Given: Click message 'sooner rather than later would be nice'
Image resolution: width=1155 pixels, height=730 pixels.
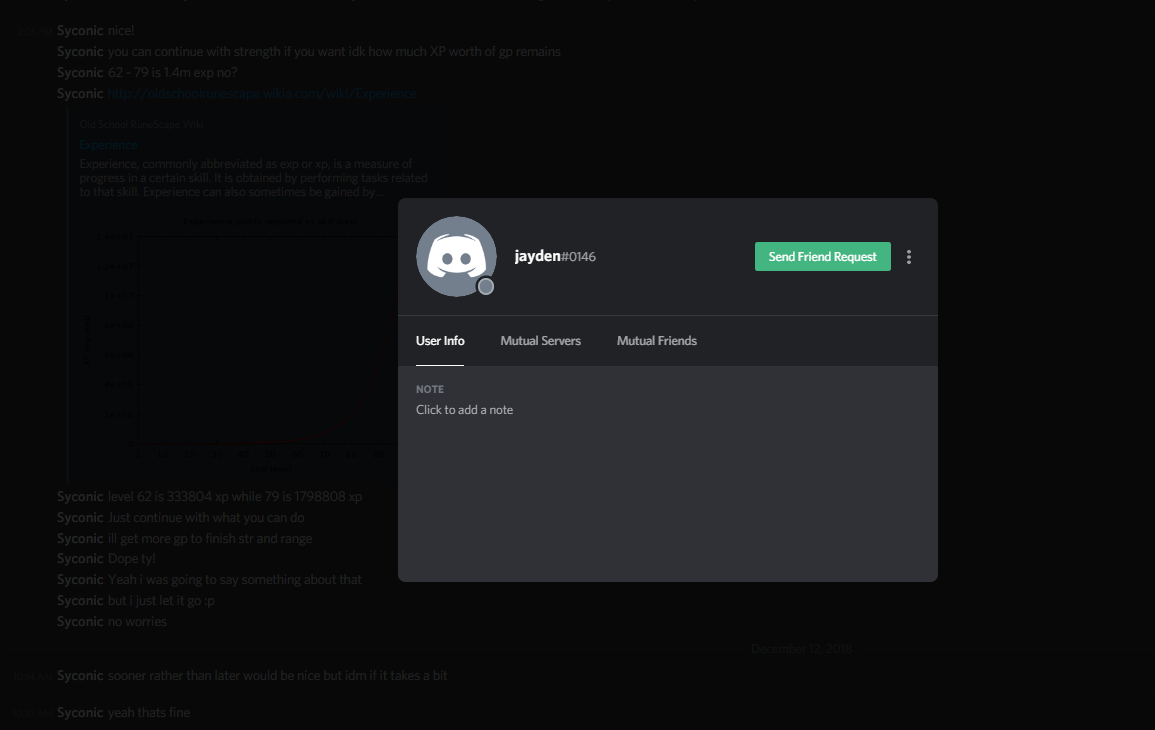Looking at the screenshot, I should pos(277,675).
